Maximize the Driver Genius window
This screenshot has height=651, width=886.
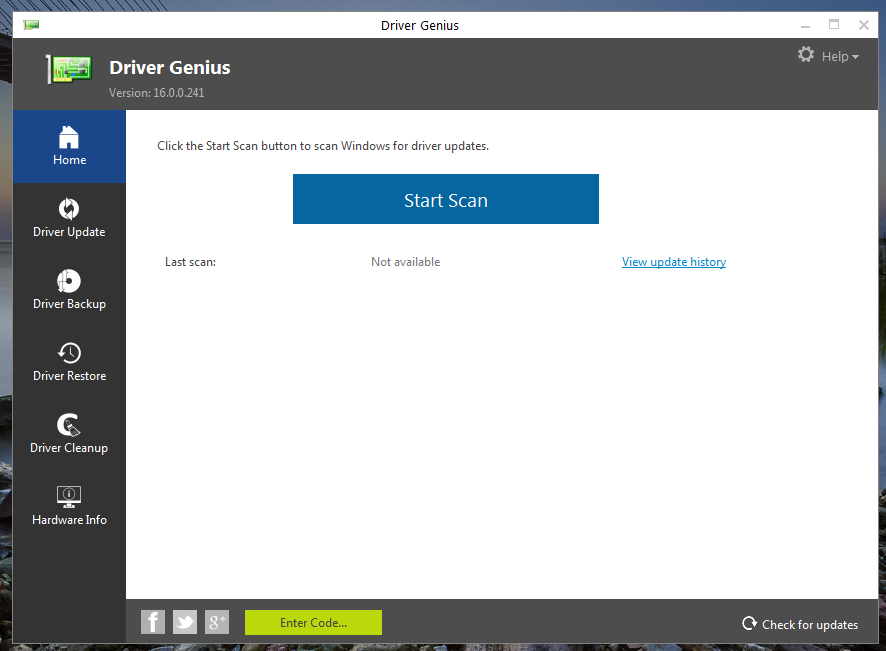[834, 24]
